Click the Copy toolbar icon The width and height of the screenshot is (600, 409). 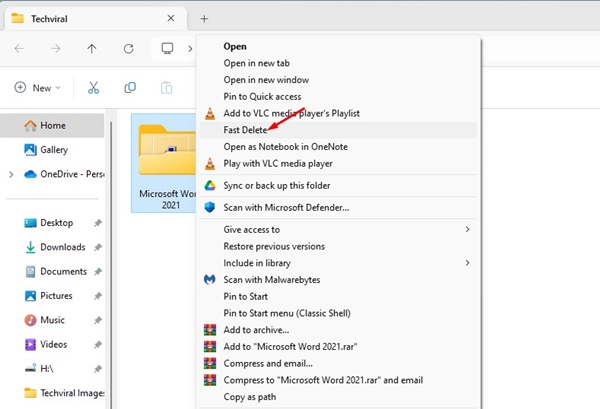point(130,88)
